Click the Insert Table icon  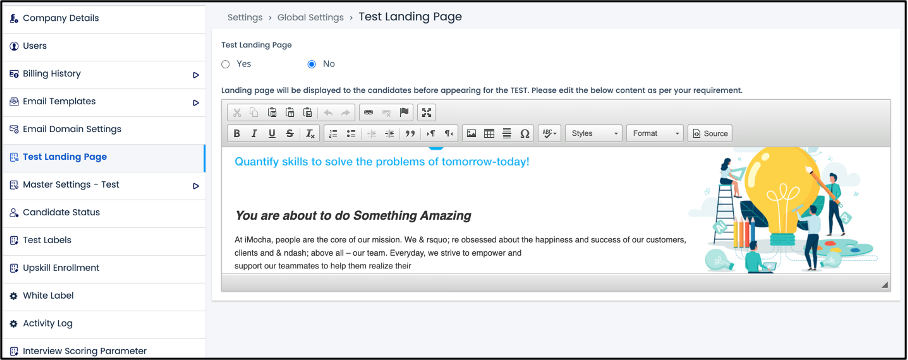(489, 134)
